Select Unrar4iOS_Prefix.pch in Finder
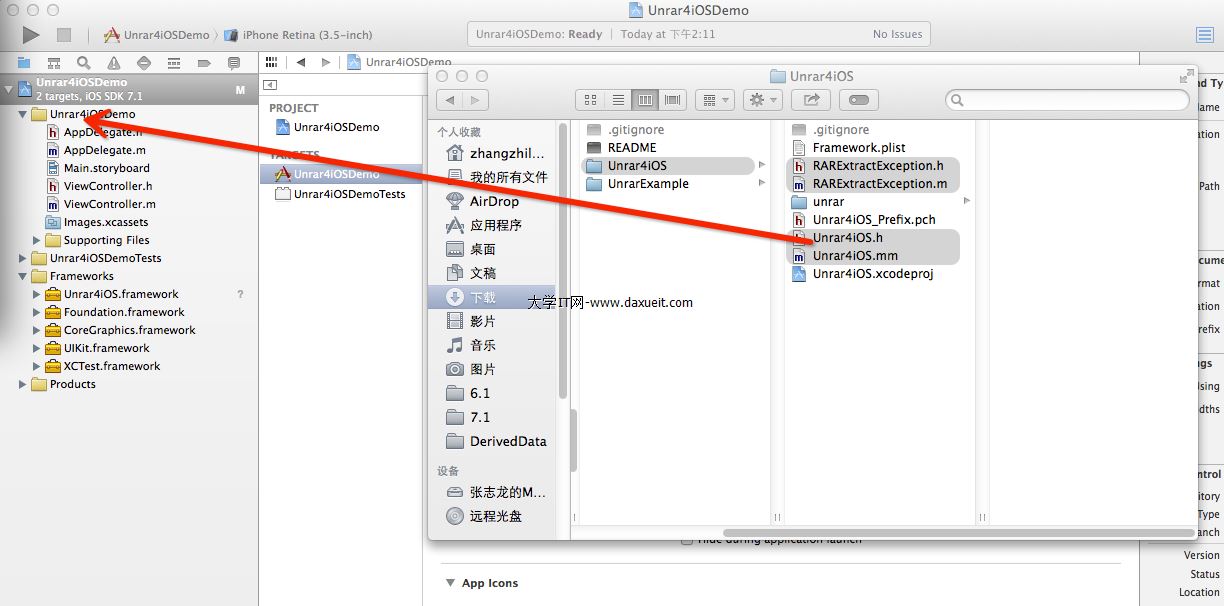 click(x=872, y=220)
